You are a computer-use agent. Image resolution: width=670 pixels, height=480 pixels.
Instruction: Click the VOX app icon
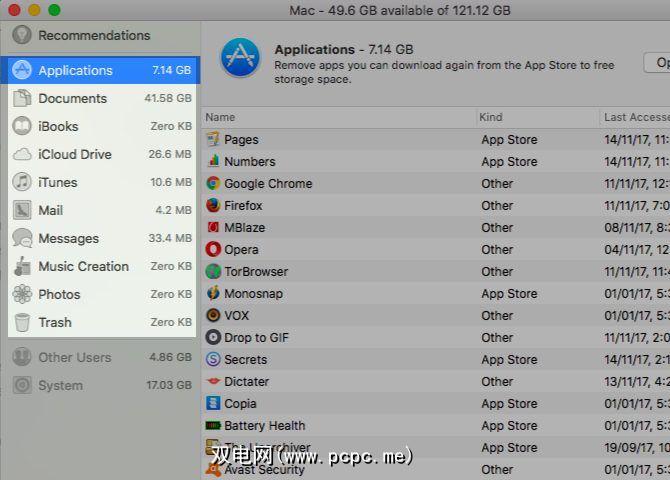click(x=213, y=315)
